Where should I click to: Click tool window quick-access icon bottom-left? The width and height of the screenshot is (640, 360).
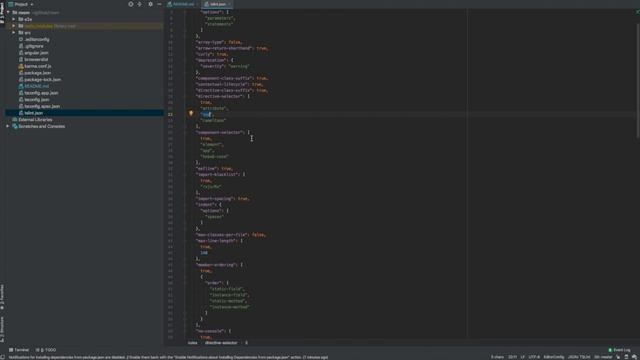point(2,357)
